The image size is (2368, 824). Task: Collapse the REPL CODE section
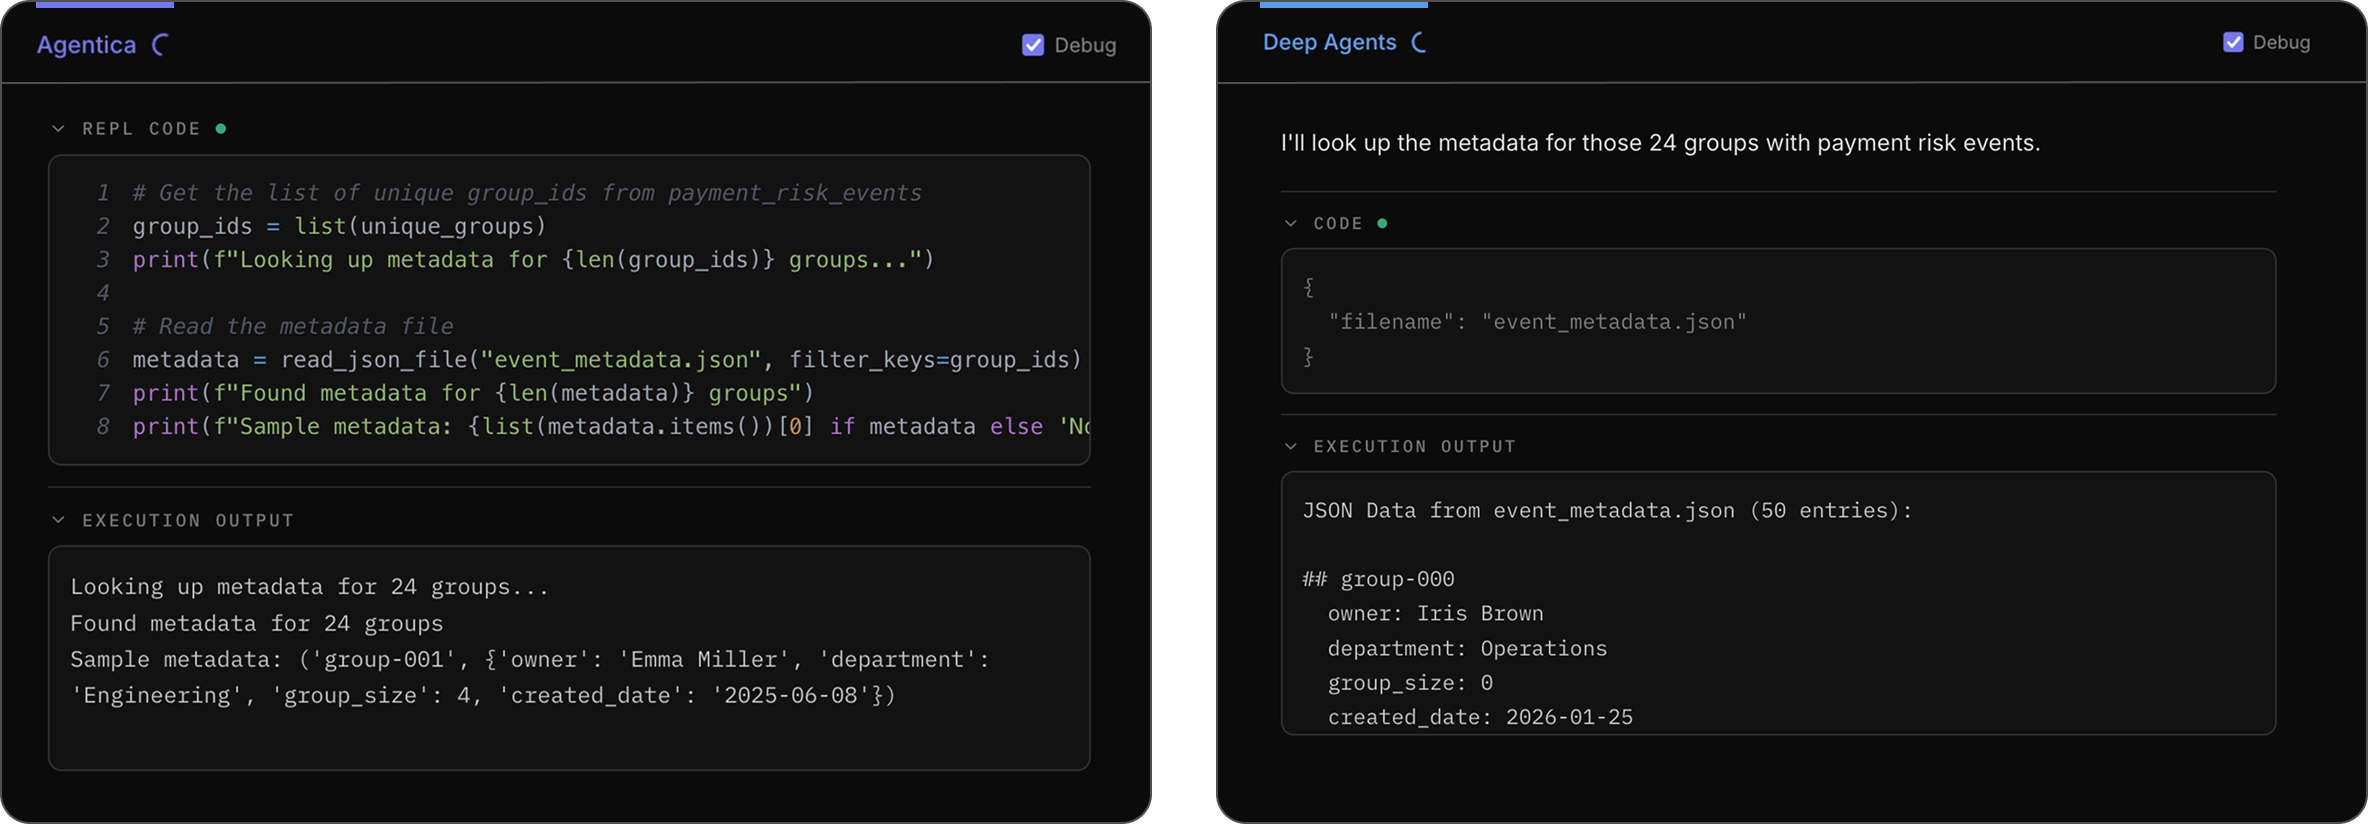[x=58, y=129]
